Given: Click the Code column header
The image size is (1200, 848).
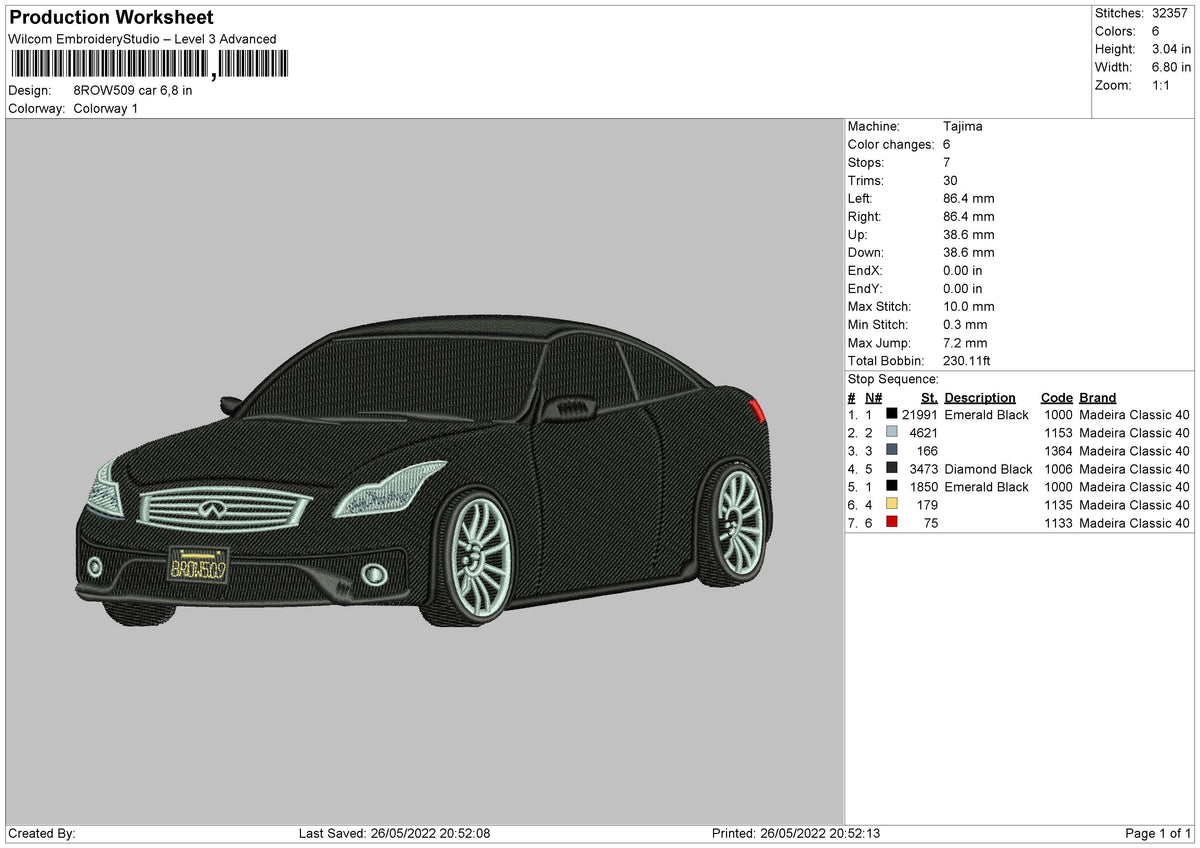Looking at the screenshot, I should (1056, 397).
